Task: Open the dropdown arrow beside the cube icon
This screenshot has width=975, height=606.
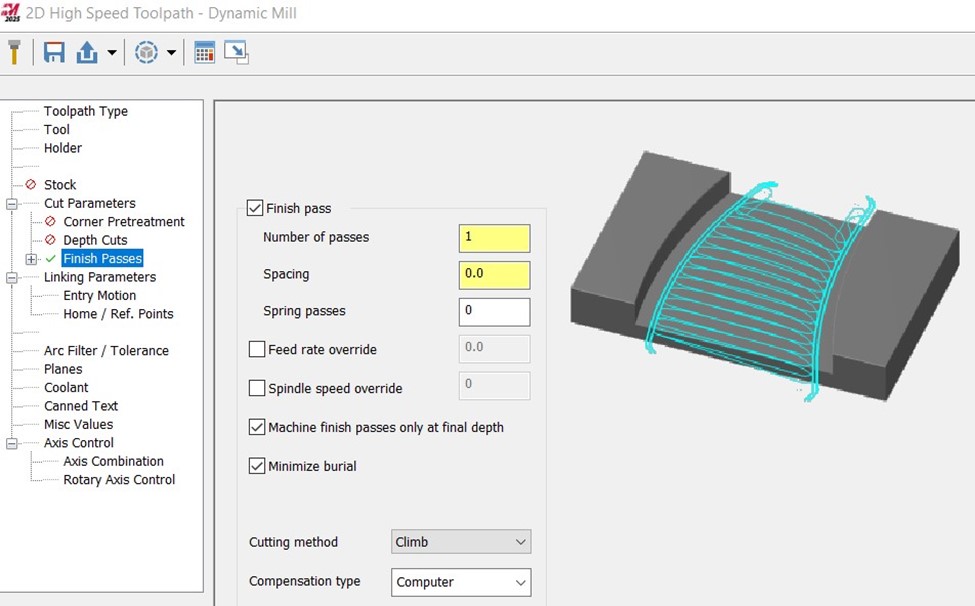Action: tap(171, 53)
